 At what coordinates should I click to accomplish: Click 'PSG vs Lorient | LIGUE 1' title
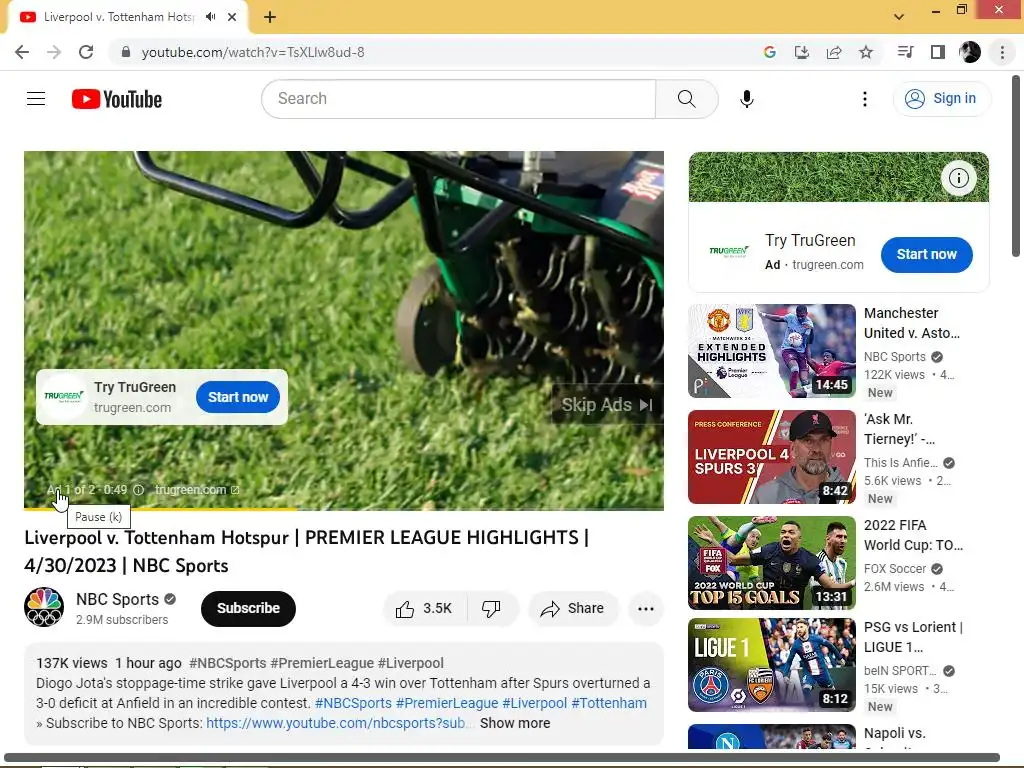pos(913,637)
